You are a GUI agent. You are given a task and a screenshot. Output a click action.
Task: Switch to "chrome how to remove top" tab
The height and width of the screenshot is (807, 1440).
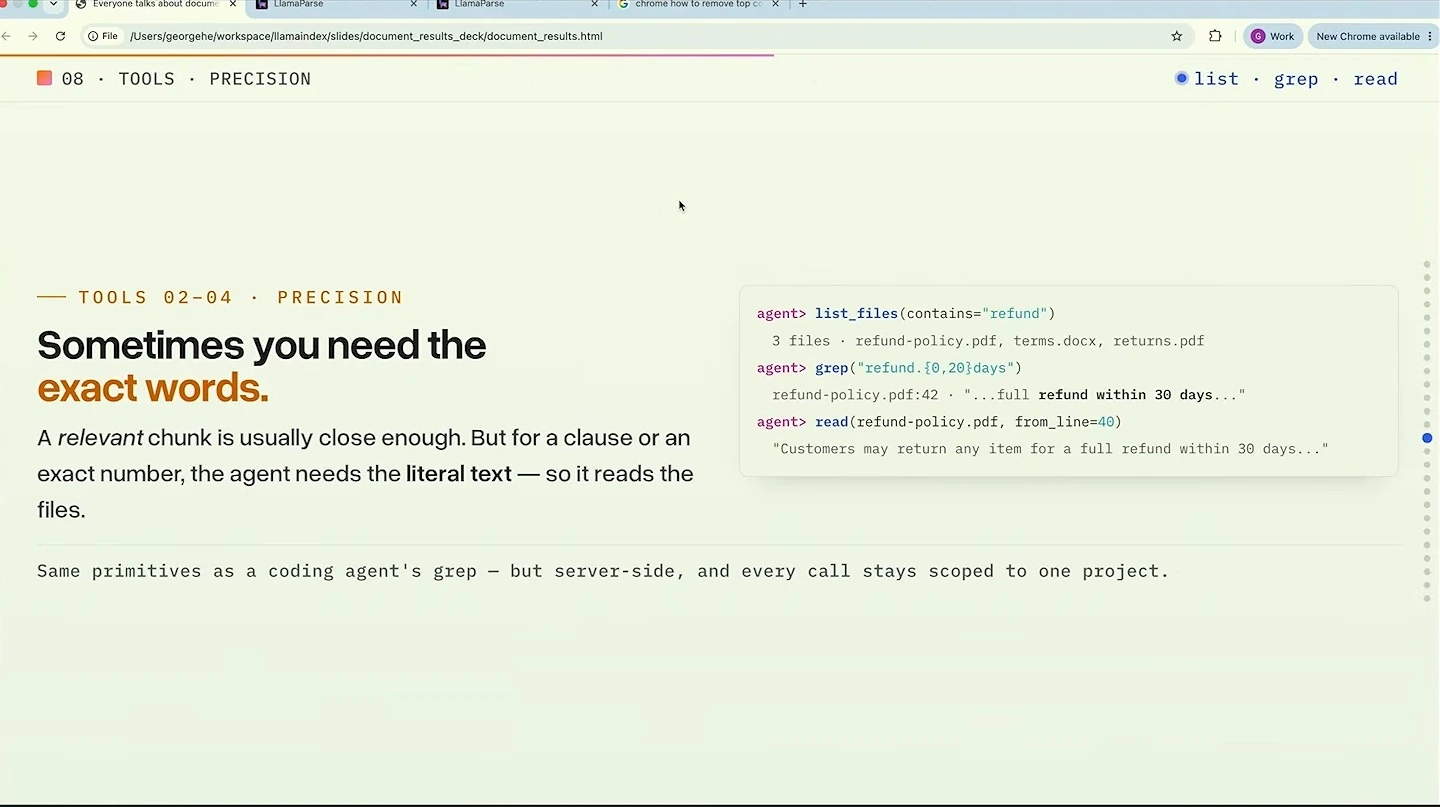699,5
